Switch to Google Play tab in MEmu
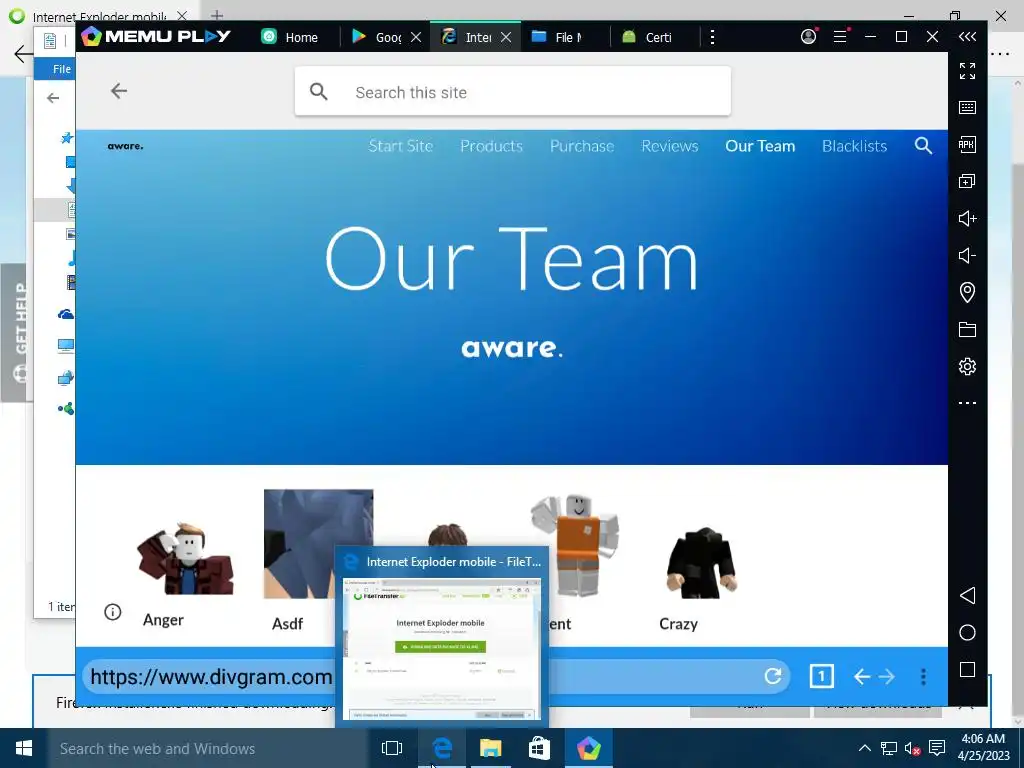 (x=377, y=37)
